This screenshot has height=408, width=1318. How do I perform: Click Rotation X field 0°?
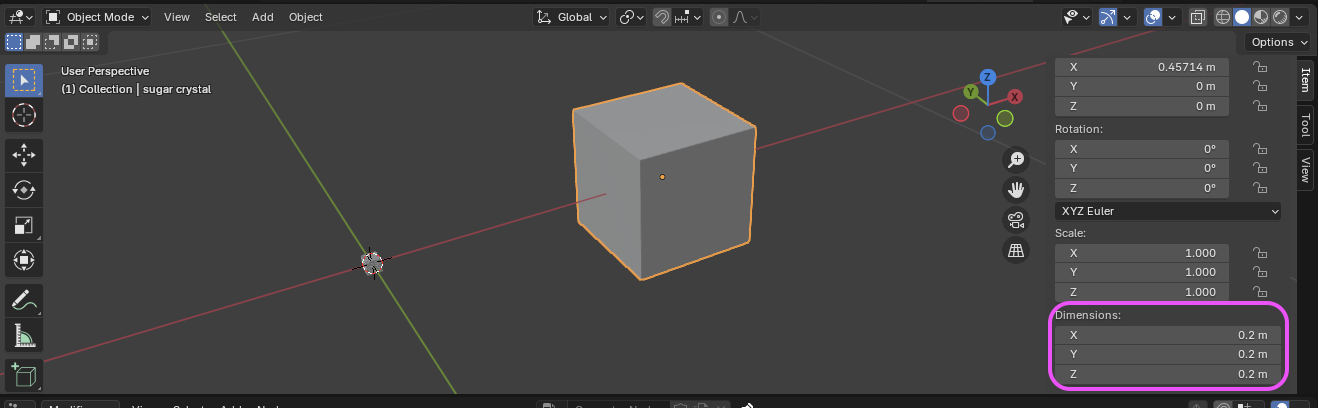click(1142, 148)
